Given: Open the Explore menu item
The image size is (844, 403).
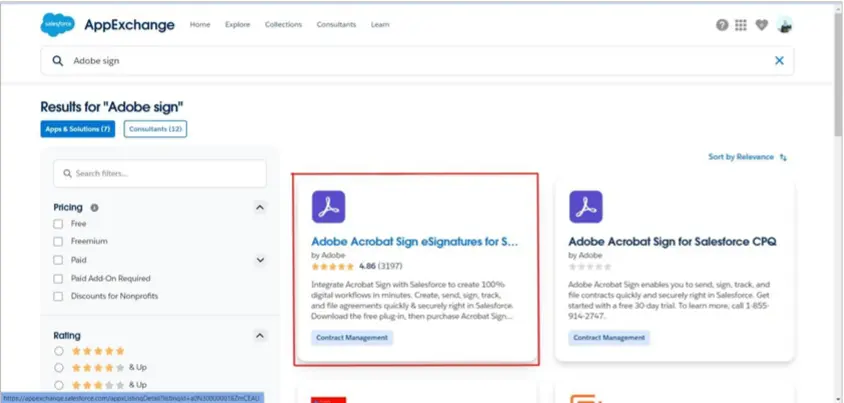Looking at the screenshot, I should click(237, 24).
